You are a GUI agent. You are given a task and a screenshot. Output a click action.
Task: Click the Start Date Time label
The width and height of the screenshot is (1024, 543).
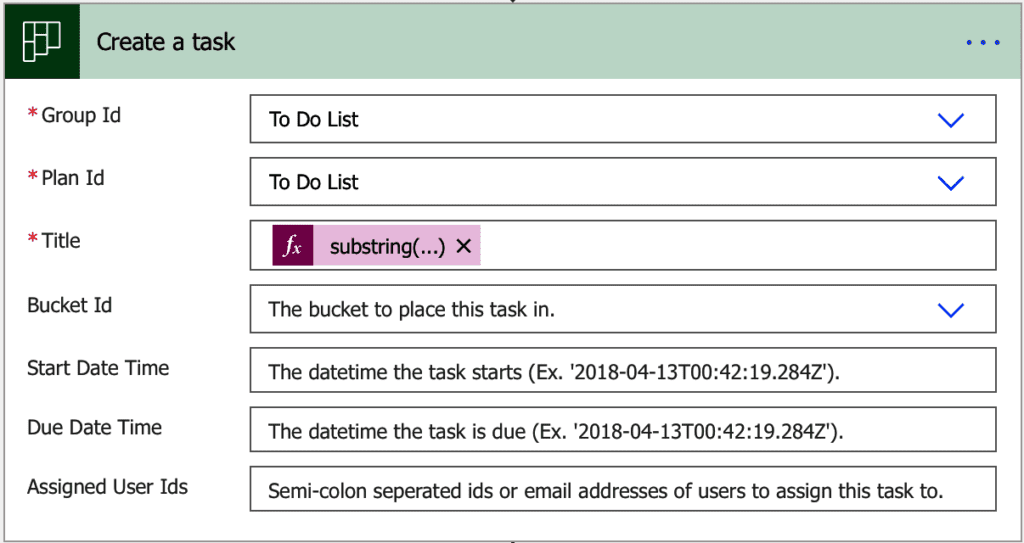98,368
